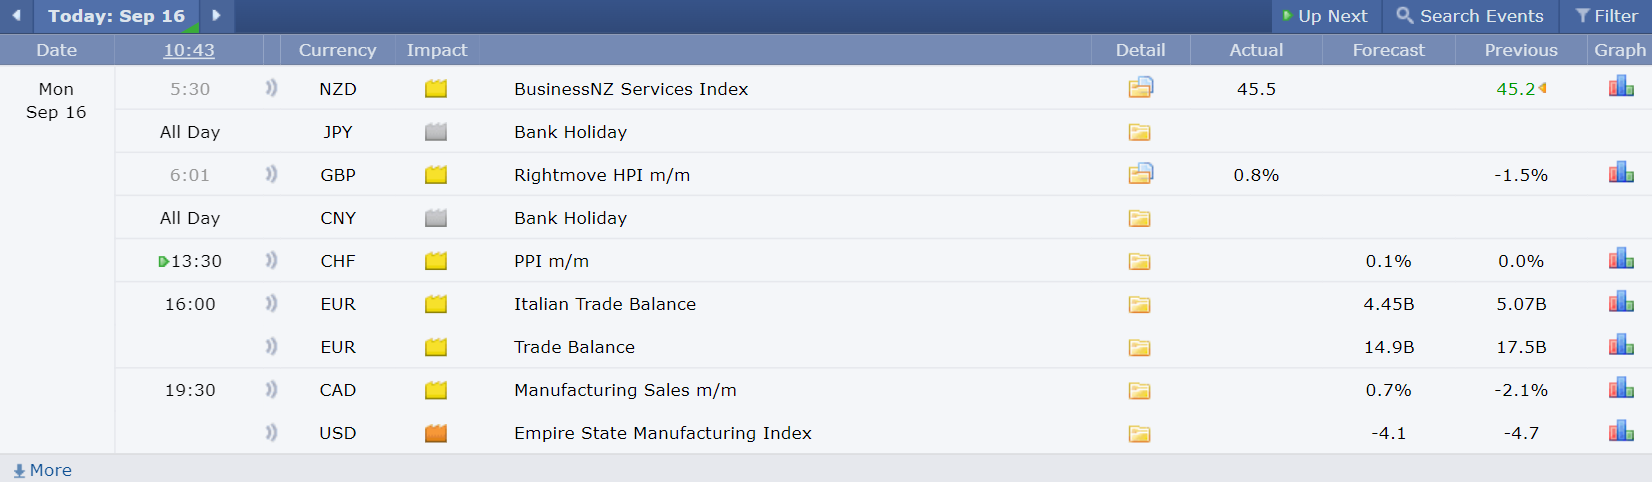The image size is (1652, 482).
Task: Open graph for Manufacturing Sales m/m
Action: coord(1621,389)
